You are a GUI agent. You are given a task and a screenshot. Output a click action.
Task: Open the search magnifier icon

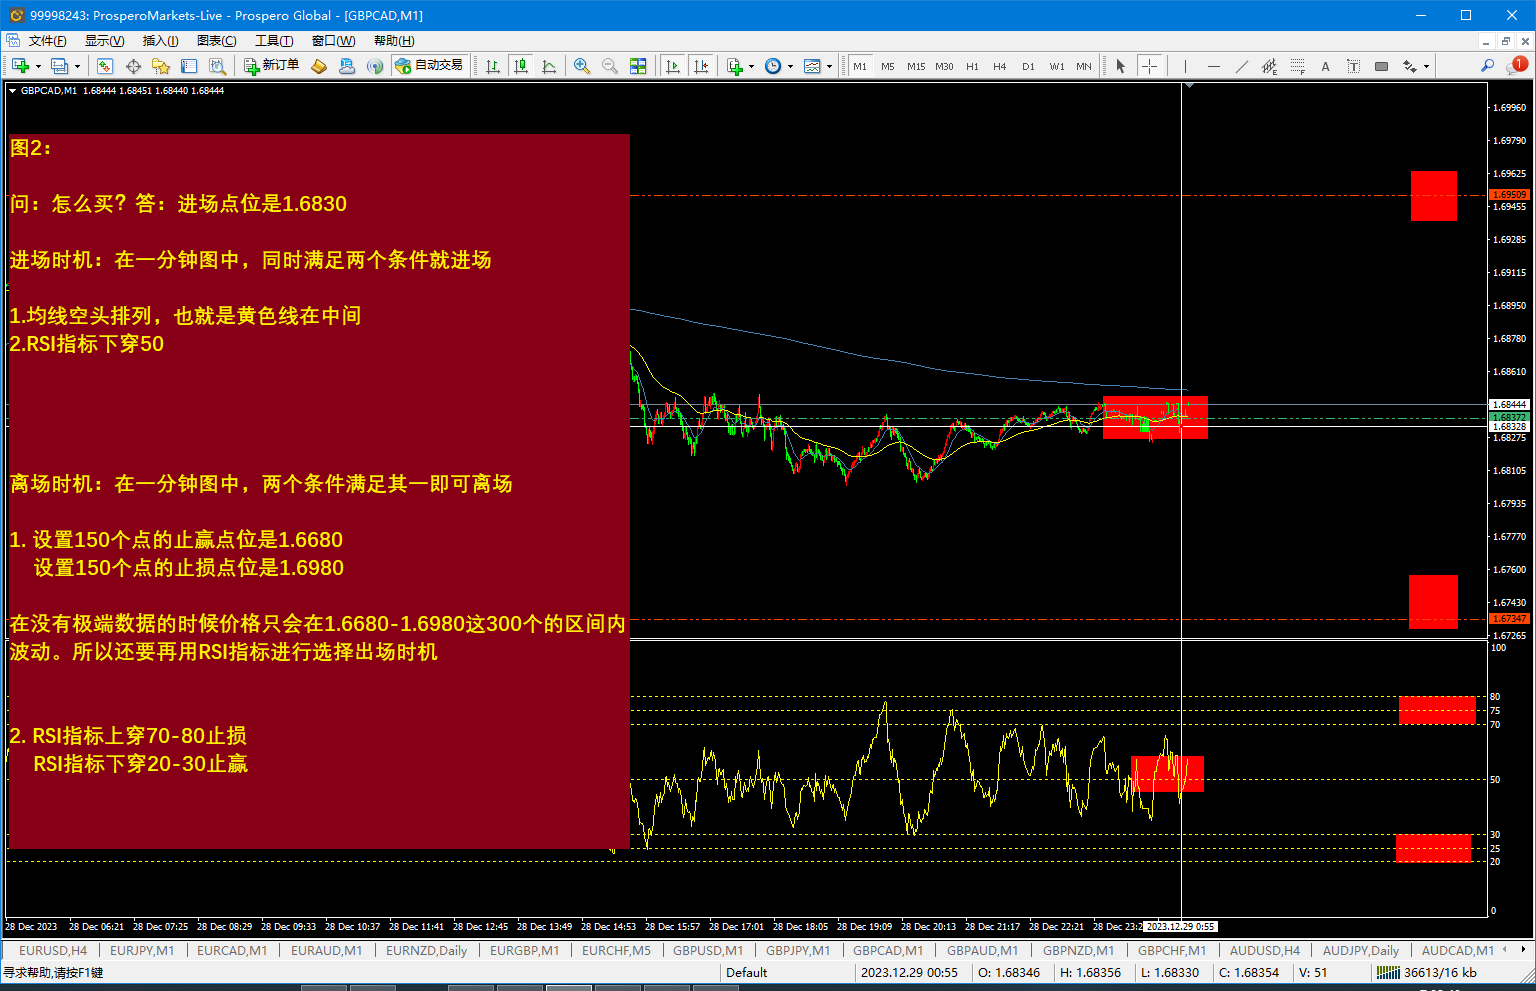1488,66
